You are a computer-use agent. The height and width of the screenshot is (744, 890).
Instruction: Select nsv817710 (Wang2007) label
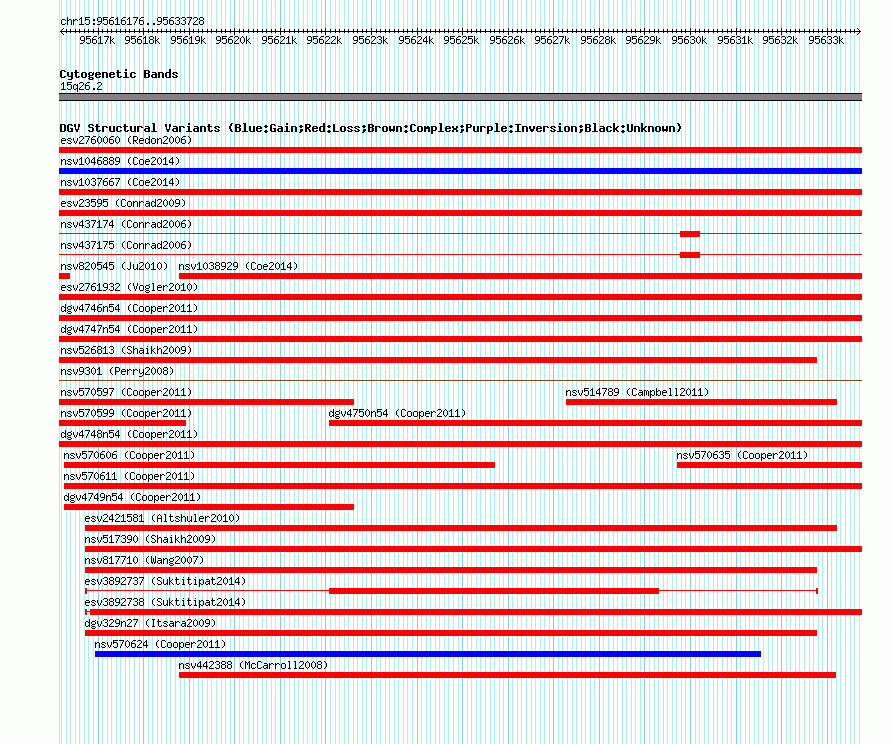click(x=144, y=560)
